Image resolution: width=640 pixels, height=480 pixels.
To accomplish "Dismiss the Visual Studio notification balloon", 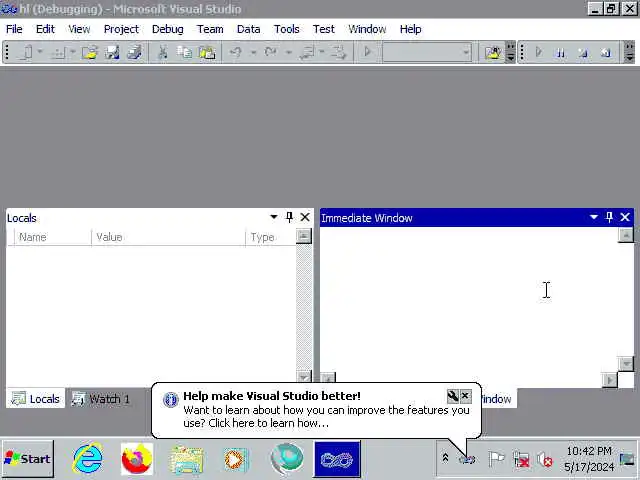I will pos(465,396).
